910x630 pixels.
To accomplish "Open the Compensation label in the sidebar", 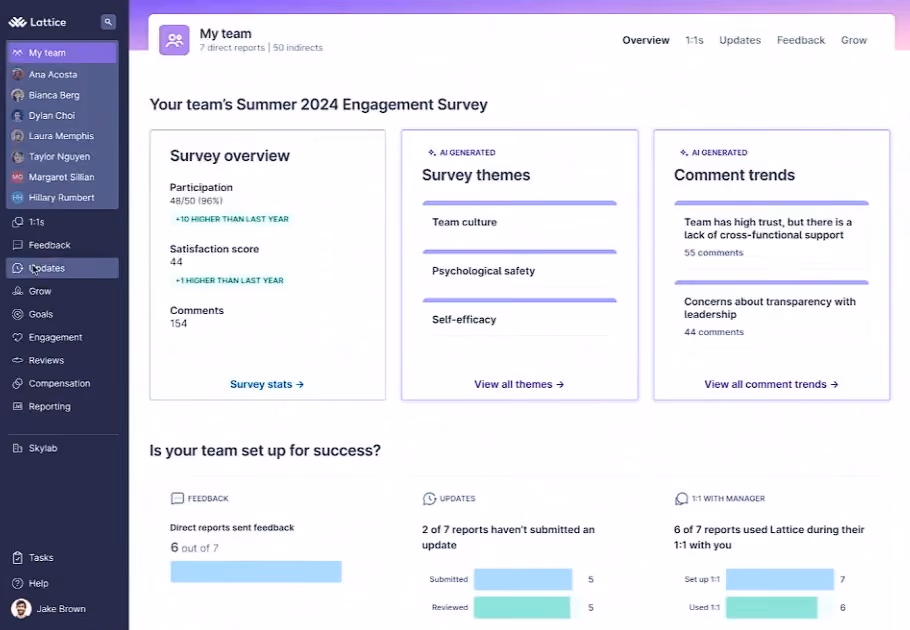I will [x=59, y=383].
